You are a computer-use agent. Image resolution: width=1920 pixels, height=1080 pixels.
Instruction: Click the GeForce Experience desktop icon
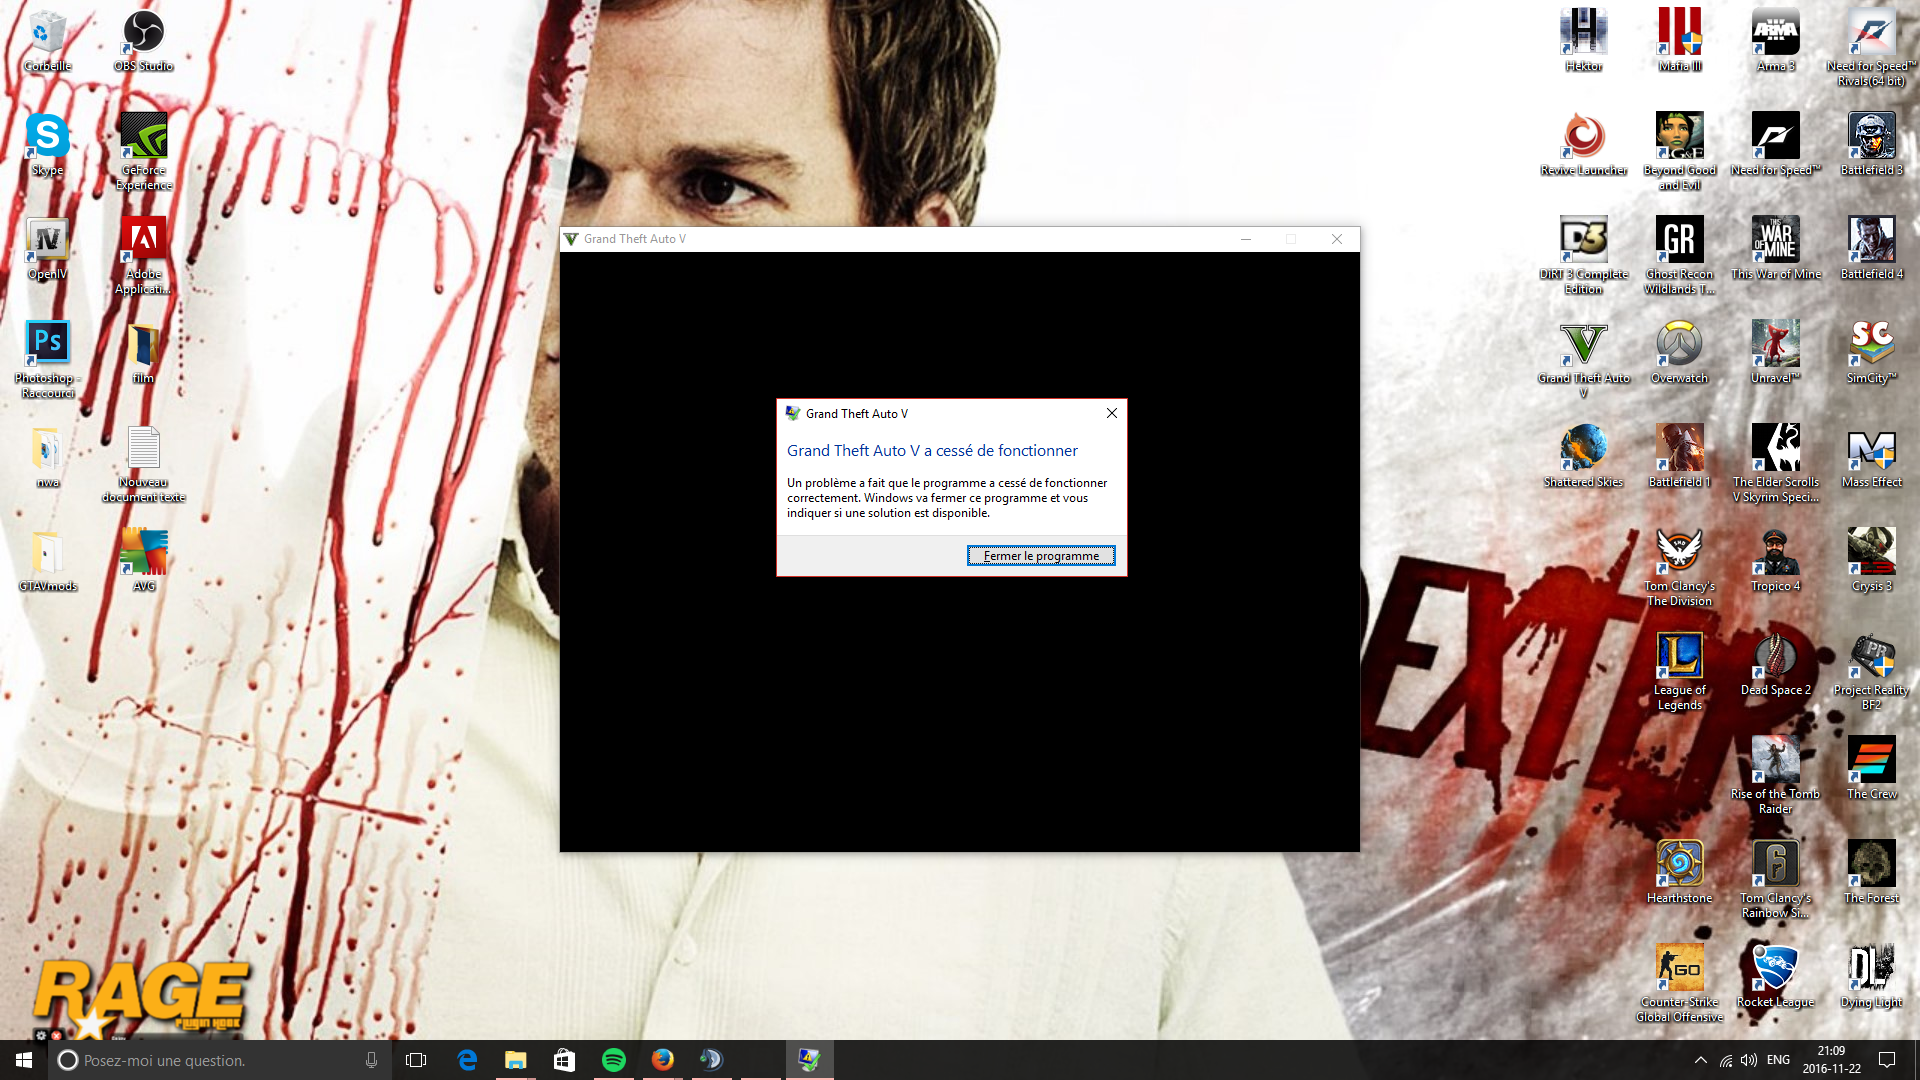(x=143, y=148)
